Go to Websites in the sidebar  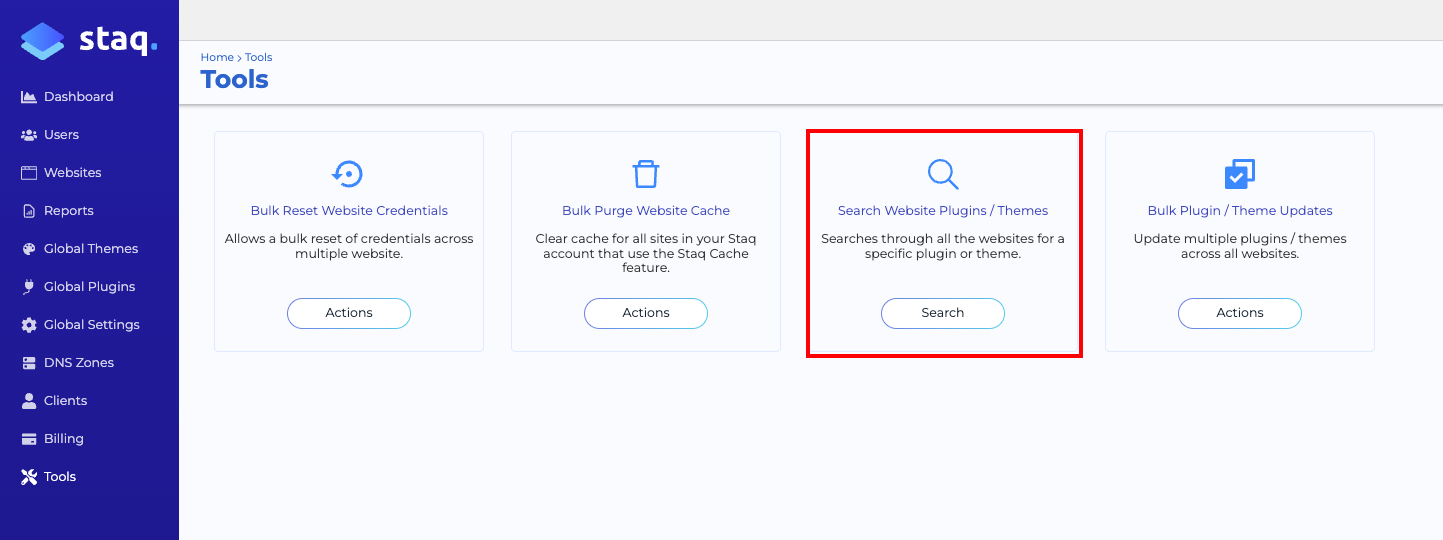72,173
